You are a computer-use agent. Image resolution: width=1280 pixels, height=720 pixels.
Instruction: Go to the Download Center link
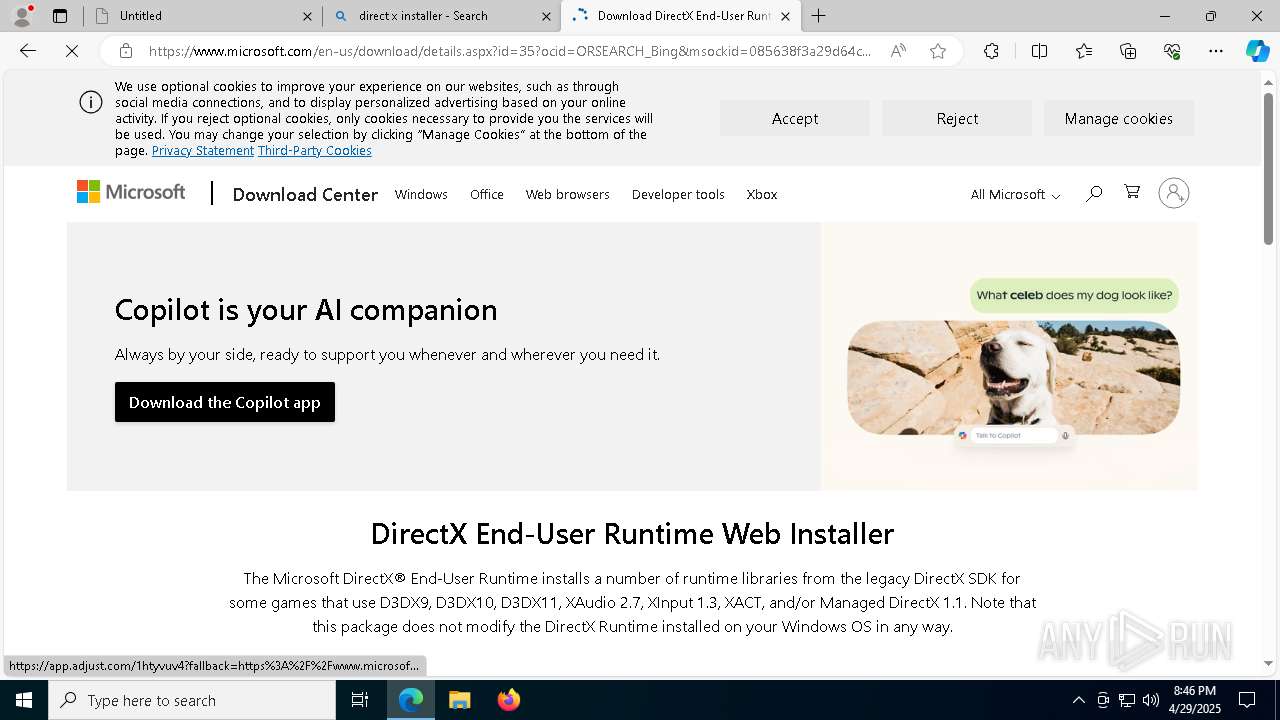coord(305,194)
